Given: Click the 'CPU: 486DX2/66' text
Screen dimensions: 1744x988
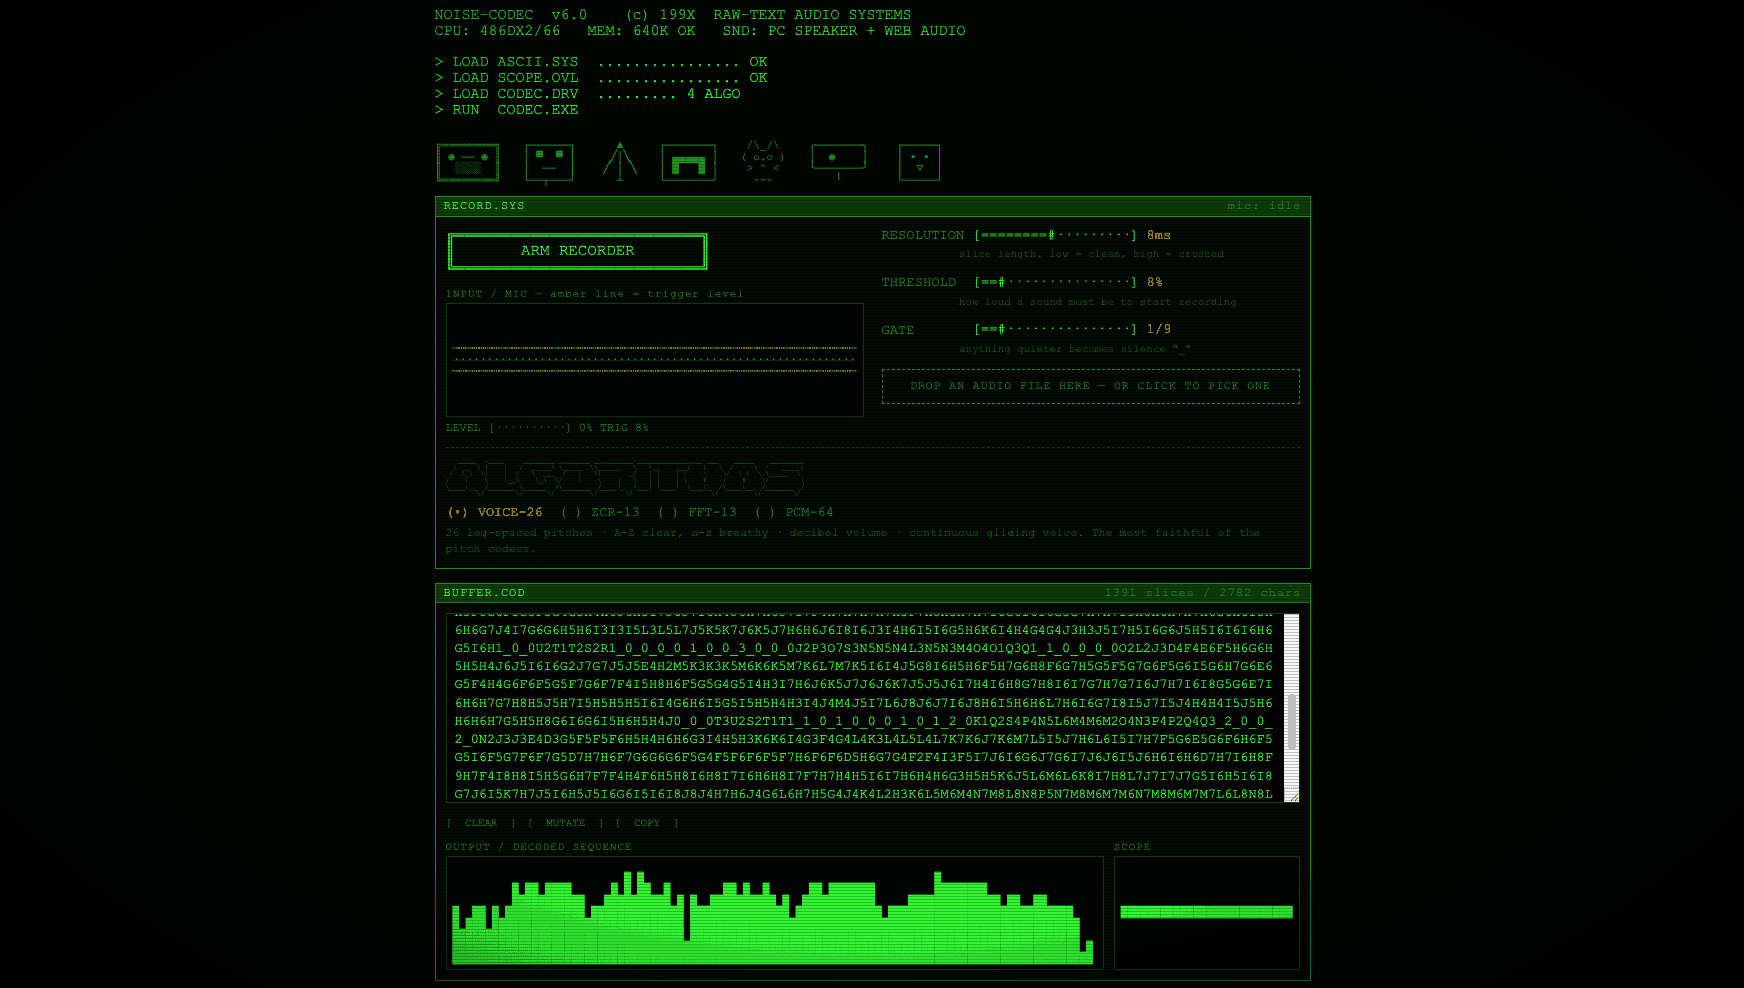Looking at the screenshot, I should [497, 31].
